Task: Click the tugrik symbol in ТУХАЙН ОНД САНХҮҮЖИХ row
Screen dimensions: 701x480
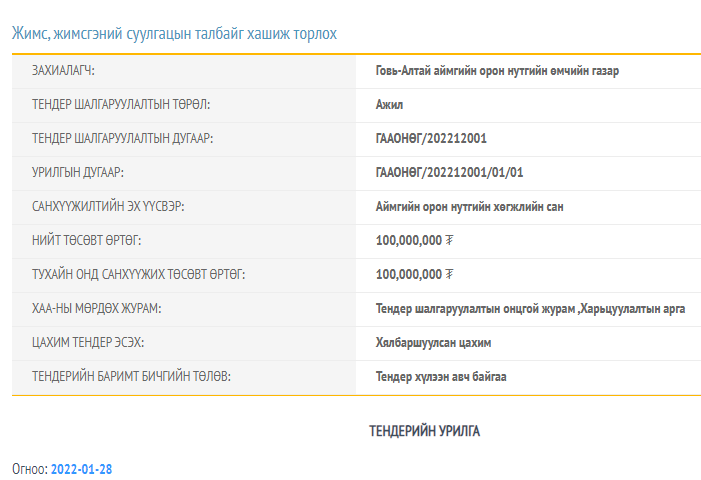Action: pos(450,274)
